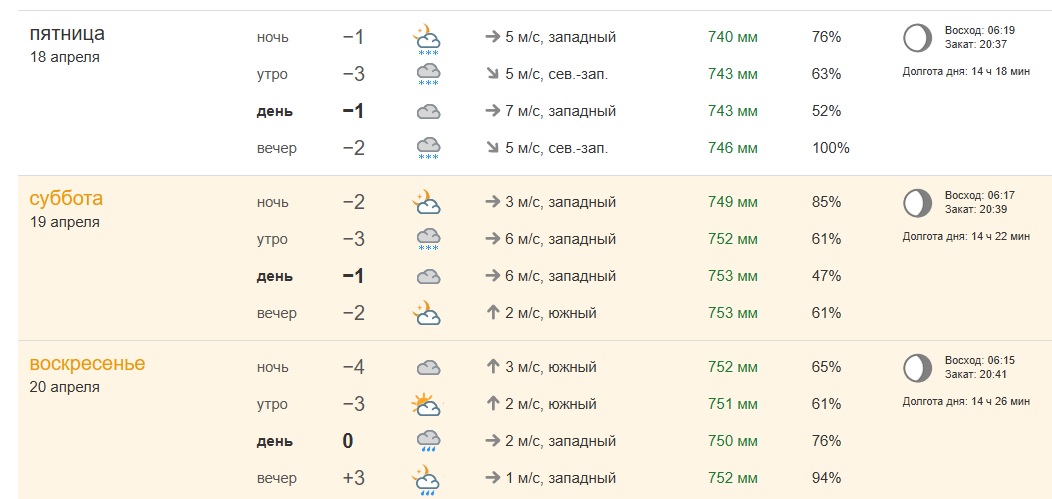Select the пятница day heading
Image resolution: width=1052 pixels, height=499 pixels.
tap(67, 34)
